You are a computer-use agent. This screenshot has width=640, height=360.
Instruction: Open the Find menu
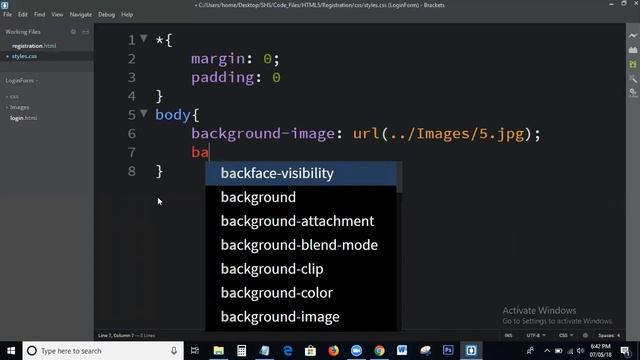click(40, 14)
